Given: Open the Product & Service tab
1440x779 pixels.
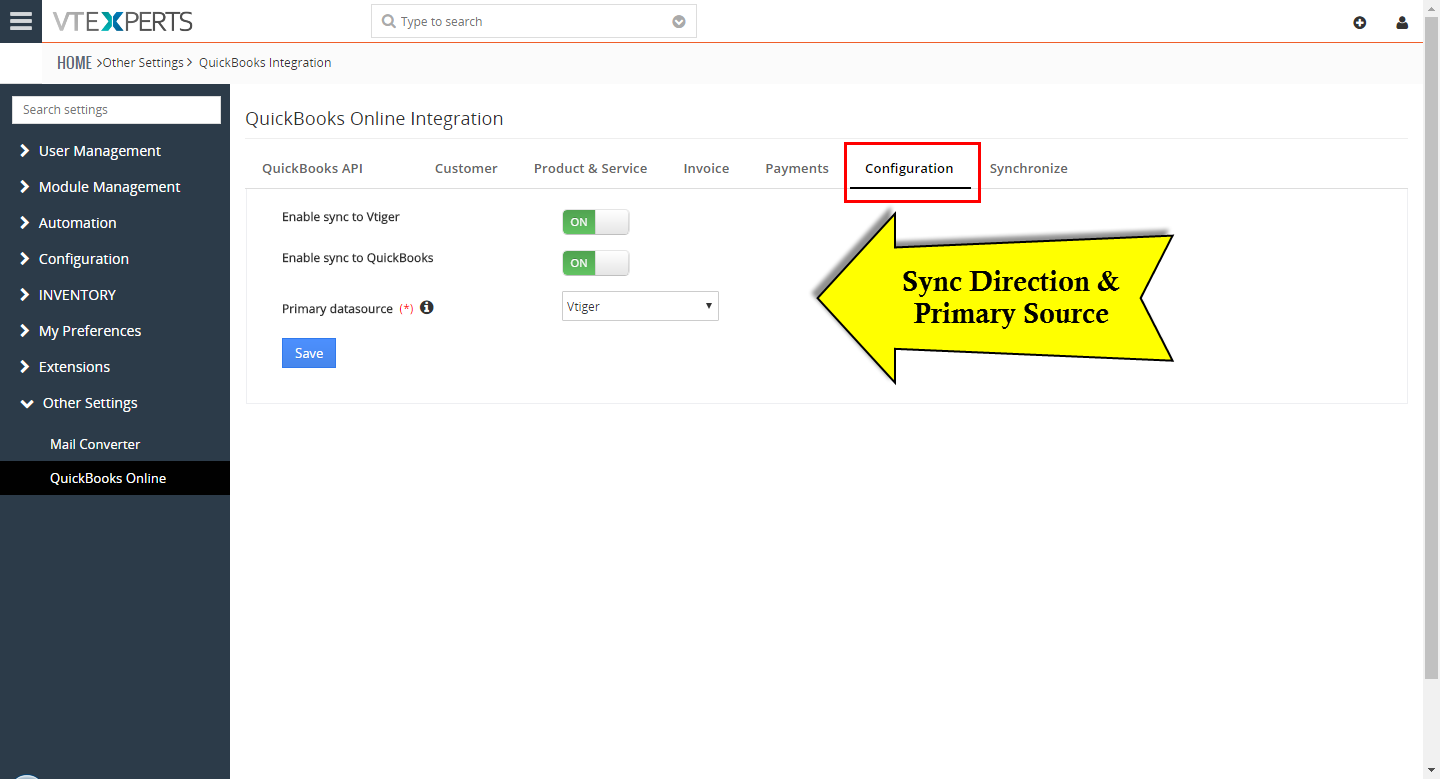Looking at the screenshot, I should 590,168.
